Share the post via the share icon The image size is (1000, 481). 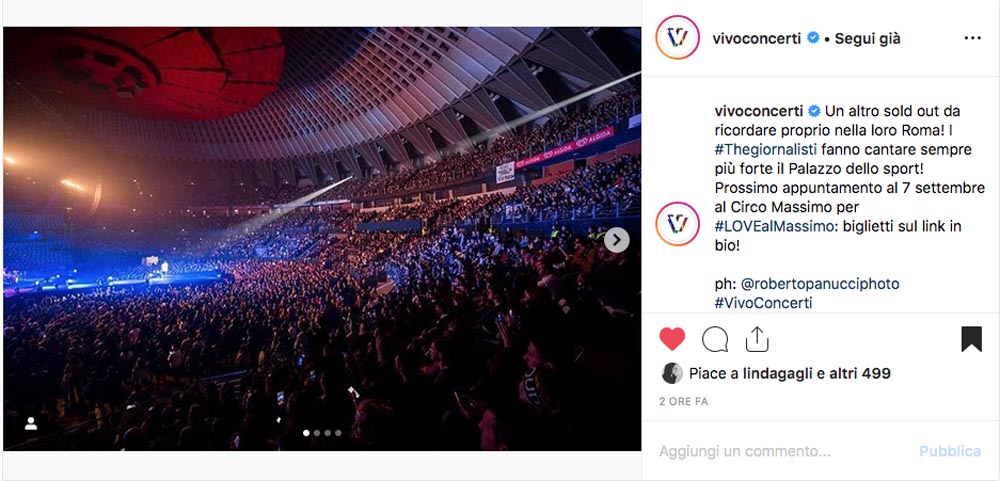point(756,339)
